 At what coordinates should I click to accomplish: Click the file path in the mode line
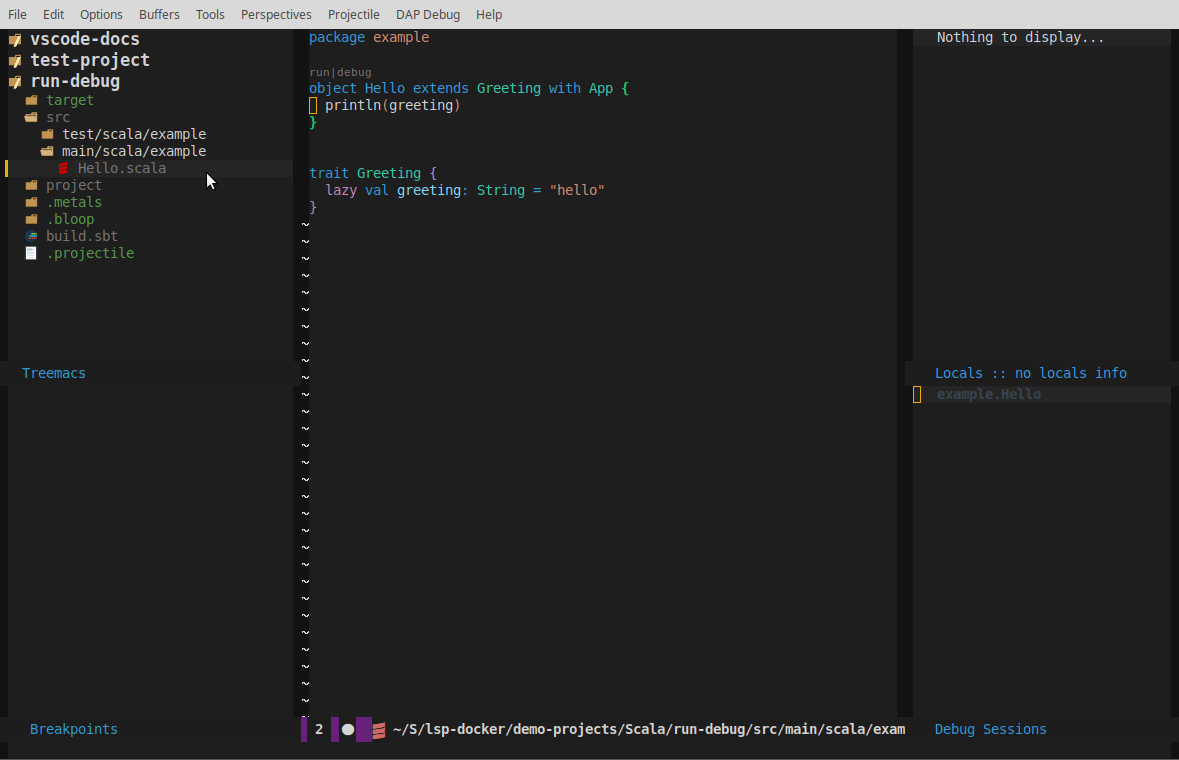coord(648,729)
